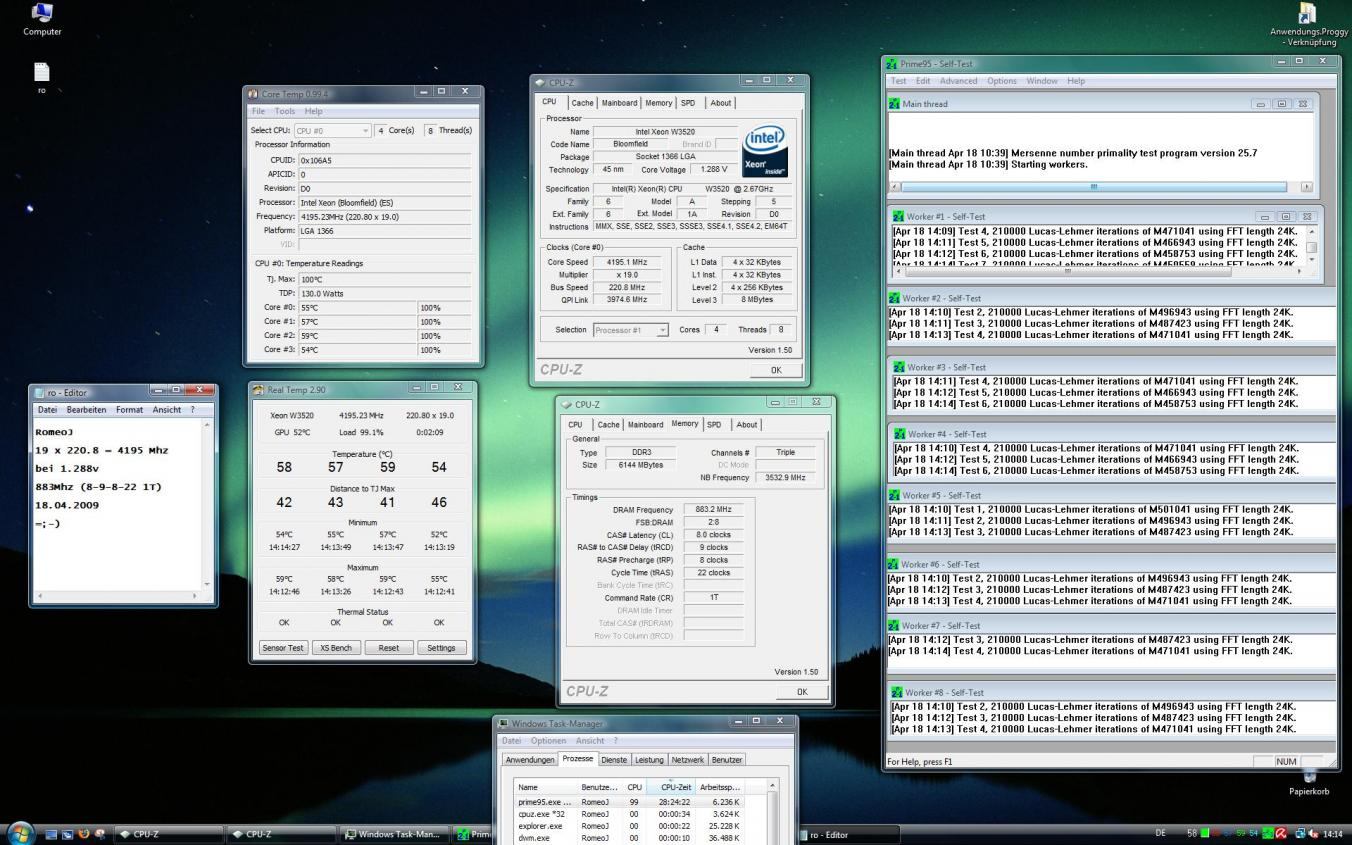Click the Intel Xeon logo in CPU-Z
This screenshot has height=845, width=1352.
[x=766, y=150]
